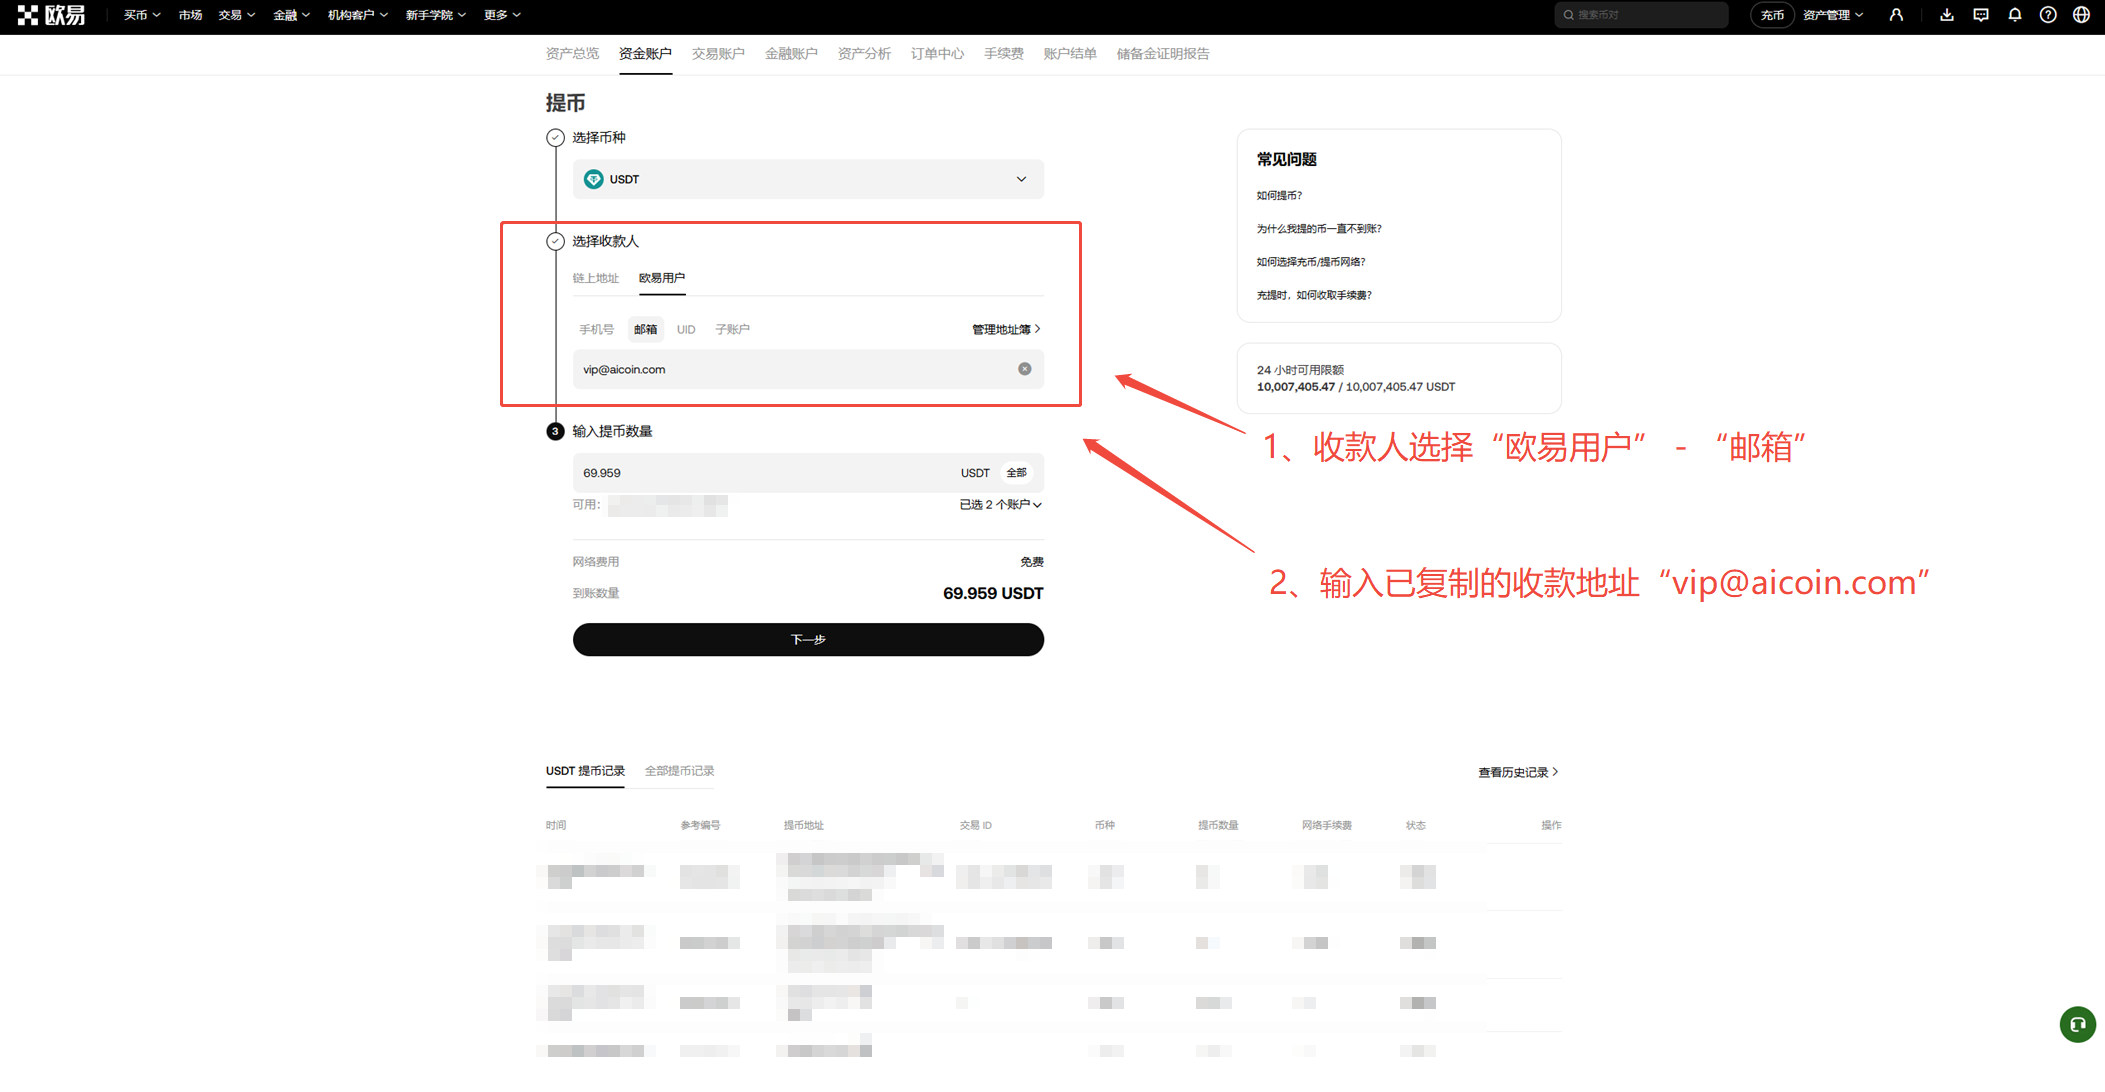Screen dimensions: 2105x1092
Task: Clear the vip@aicoin.com input field
Action: coord(1024,369)
